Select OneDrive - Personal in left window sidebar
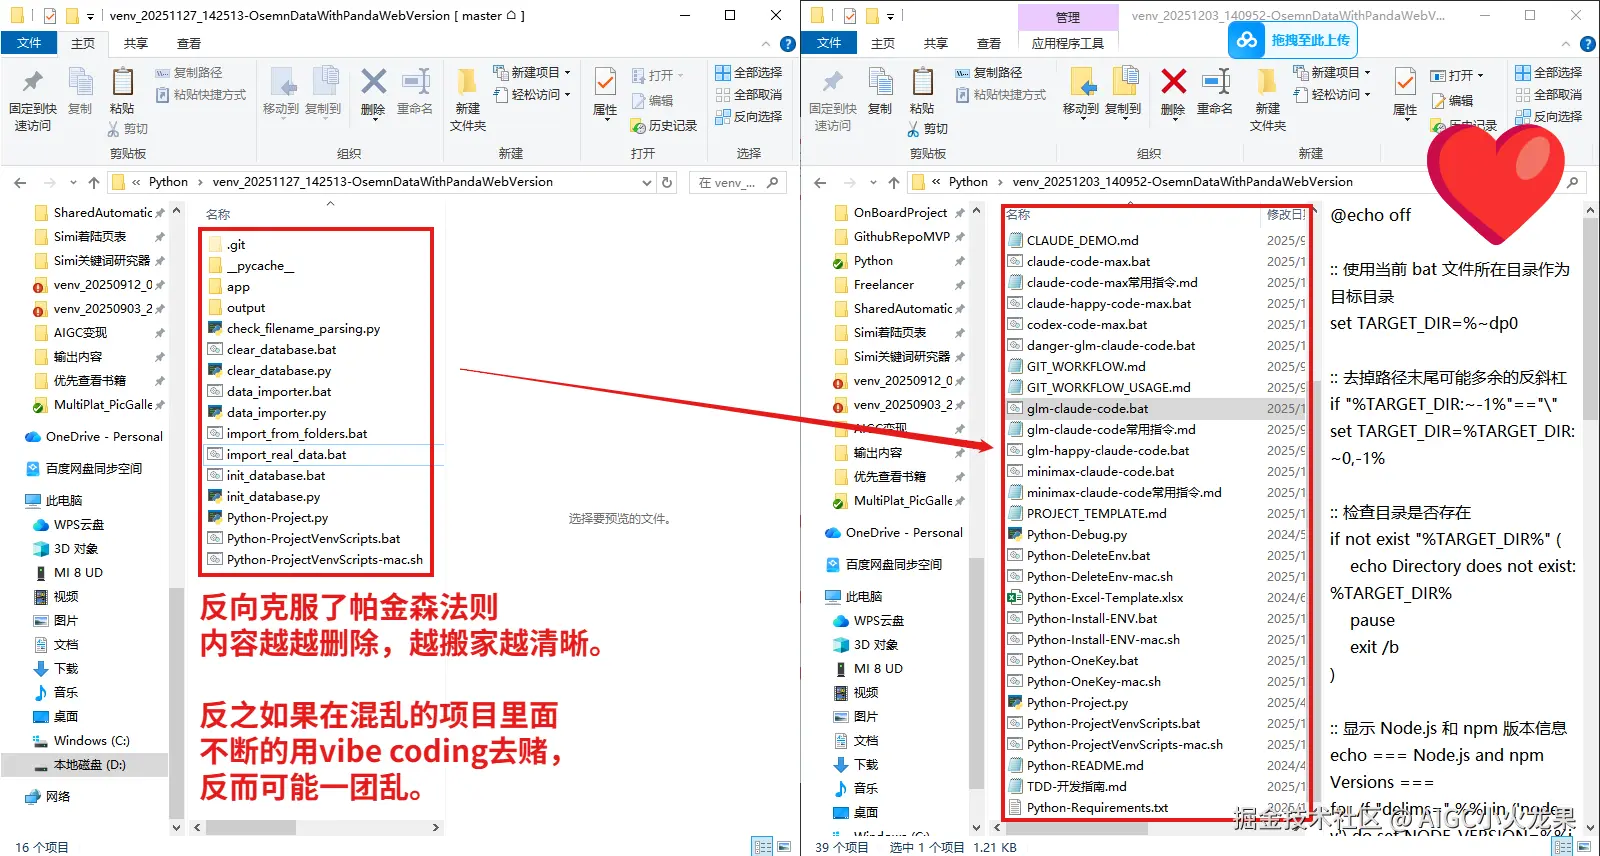This screenshot has width=1600, height=856. pyautogui.click(x=93, y=437)
